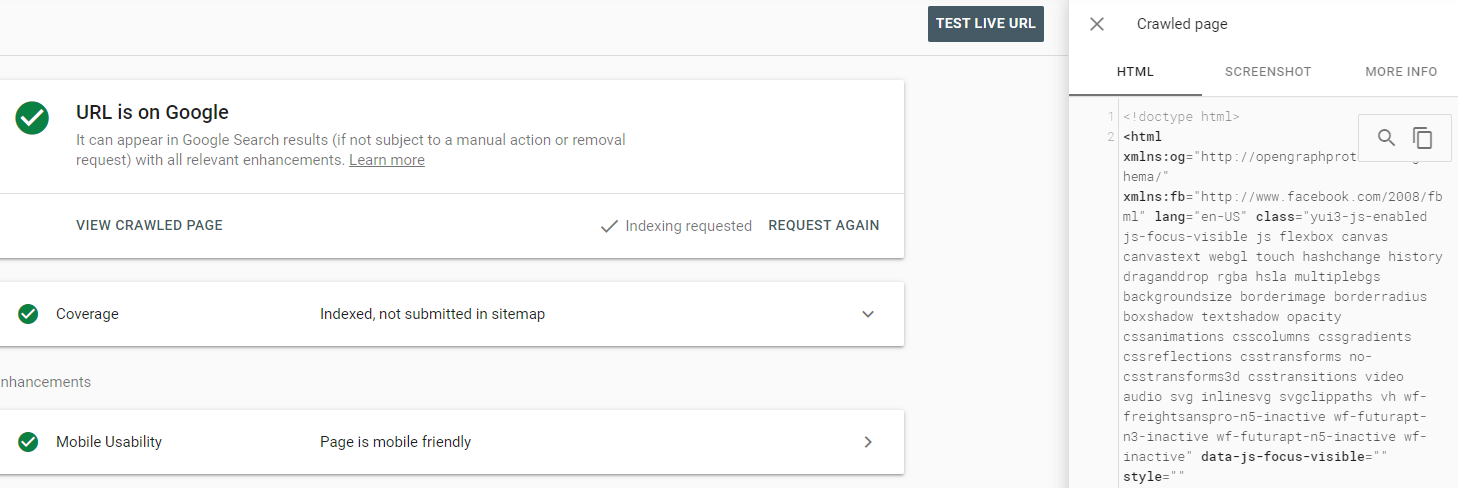Click VIEW CRAWLED PAGE
1458x490 pixels.
[149, 226]
